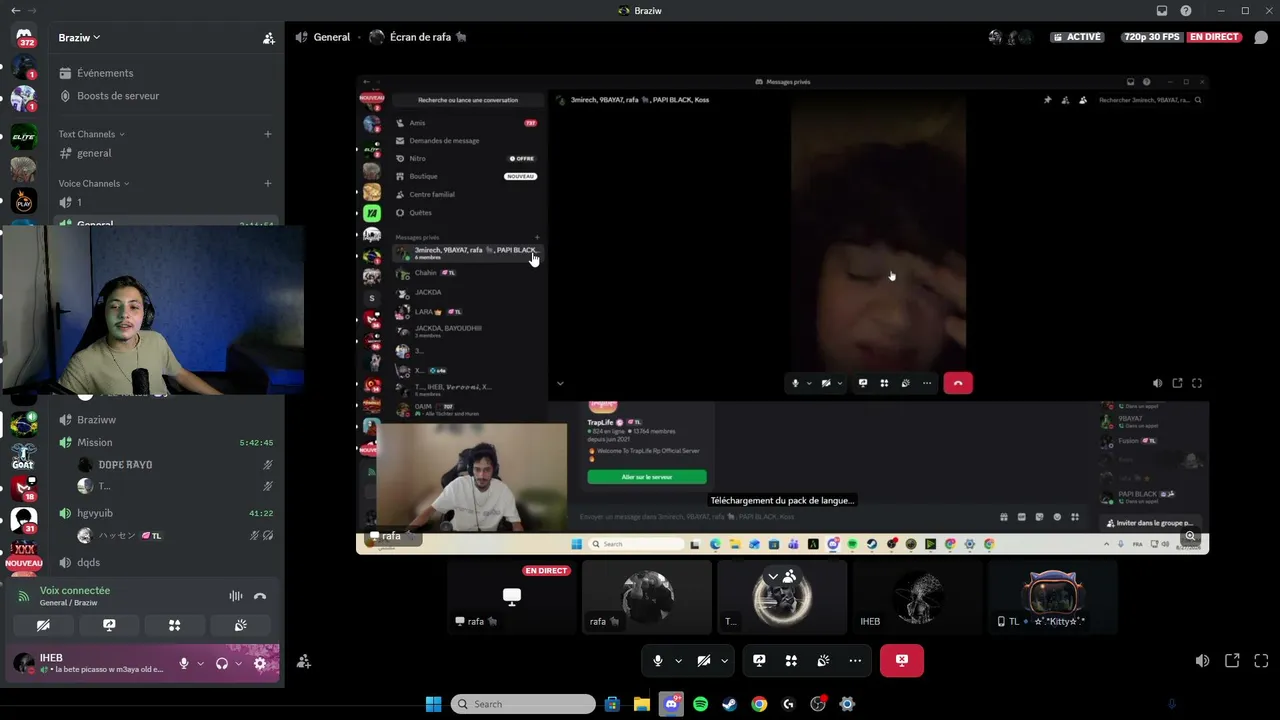
Task: Join the dqds voice channel
Action: [x=166, y=562]
